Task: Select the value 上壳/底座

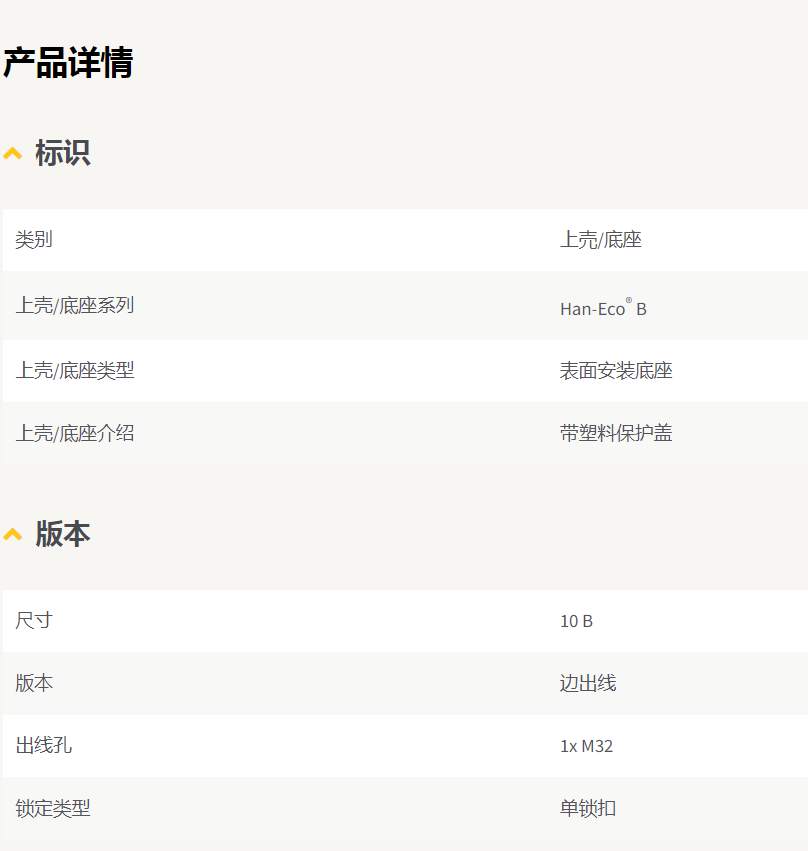Action: coord(601,240)
